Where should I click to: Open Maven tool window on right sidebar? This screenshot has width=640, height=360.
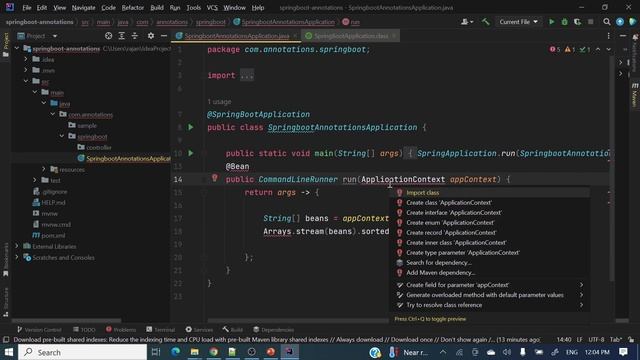point(635,95)
